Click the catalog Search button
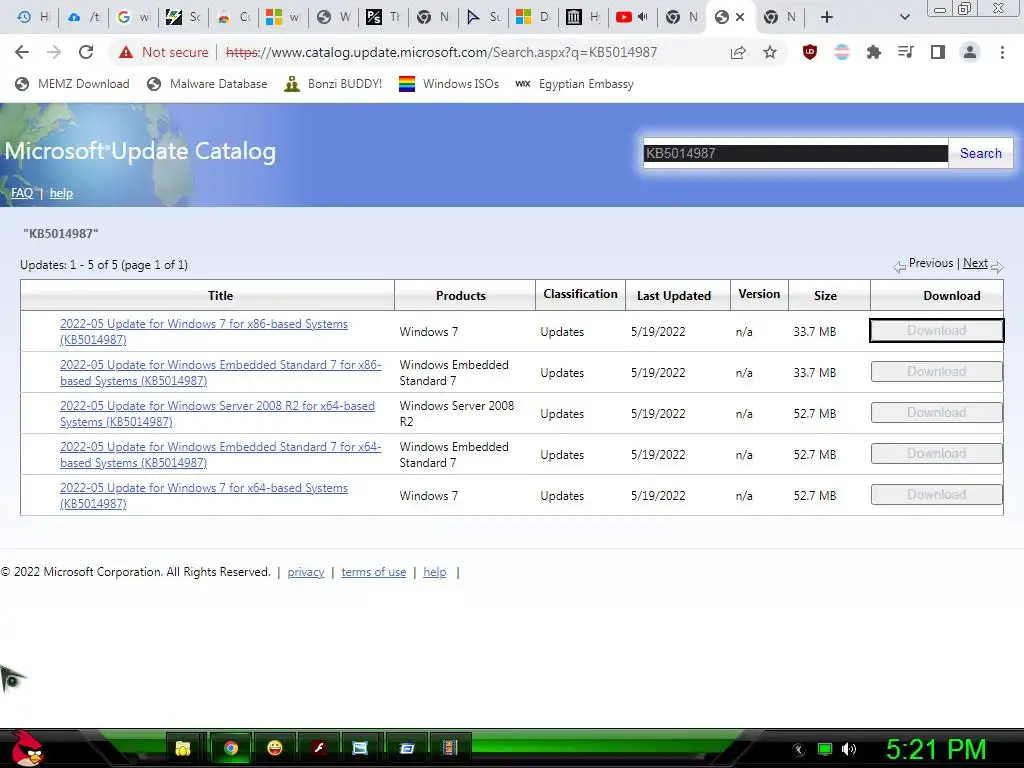Screen dimensions: 1024x768 [x=980, y=153]
